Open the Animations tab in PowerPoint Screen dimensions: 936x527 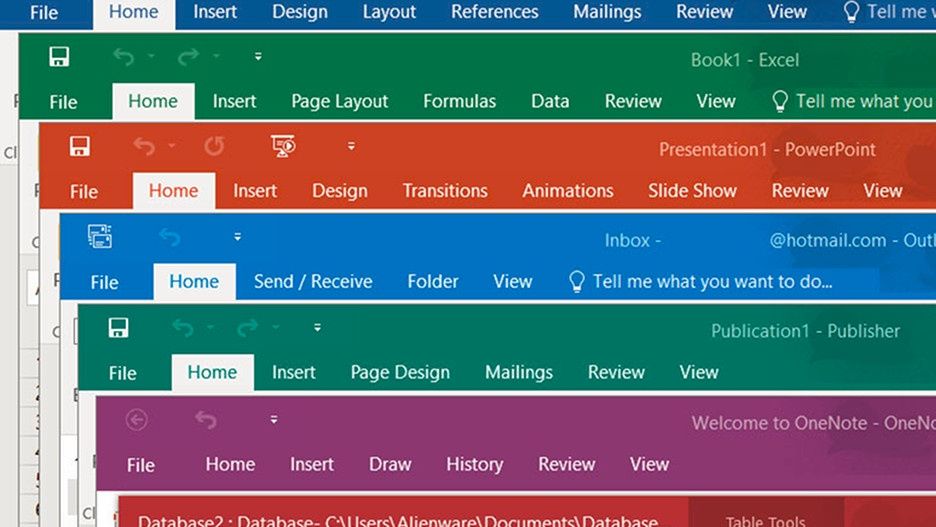568,191
